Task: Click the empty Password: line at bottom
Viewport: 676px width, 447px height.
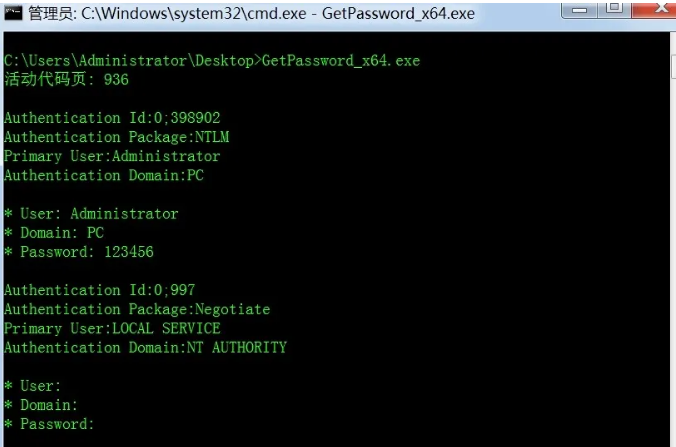Action: click(x=49, y=424)
